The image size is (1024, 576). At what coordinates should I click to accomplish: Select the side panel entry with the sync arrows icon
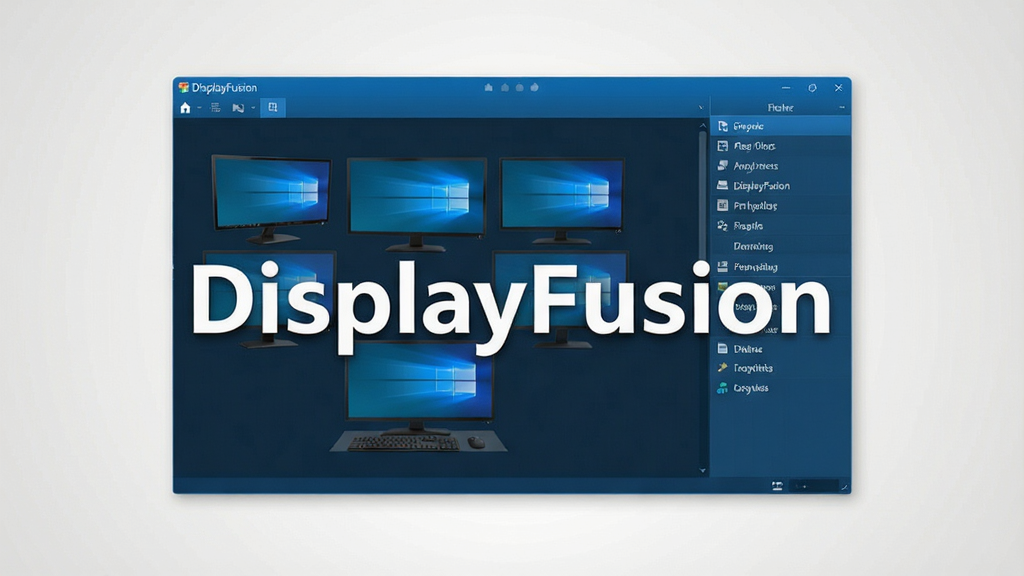pyautogui.click(x=780, y=226)
